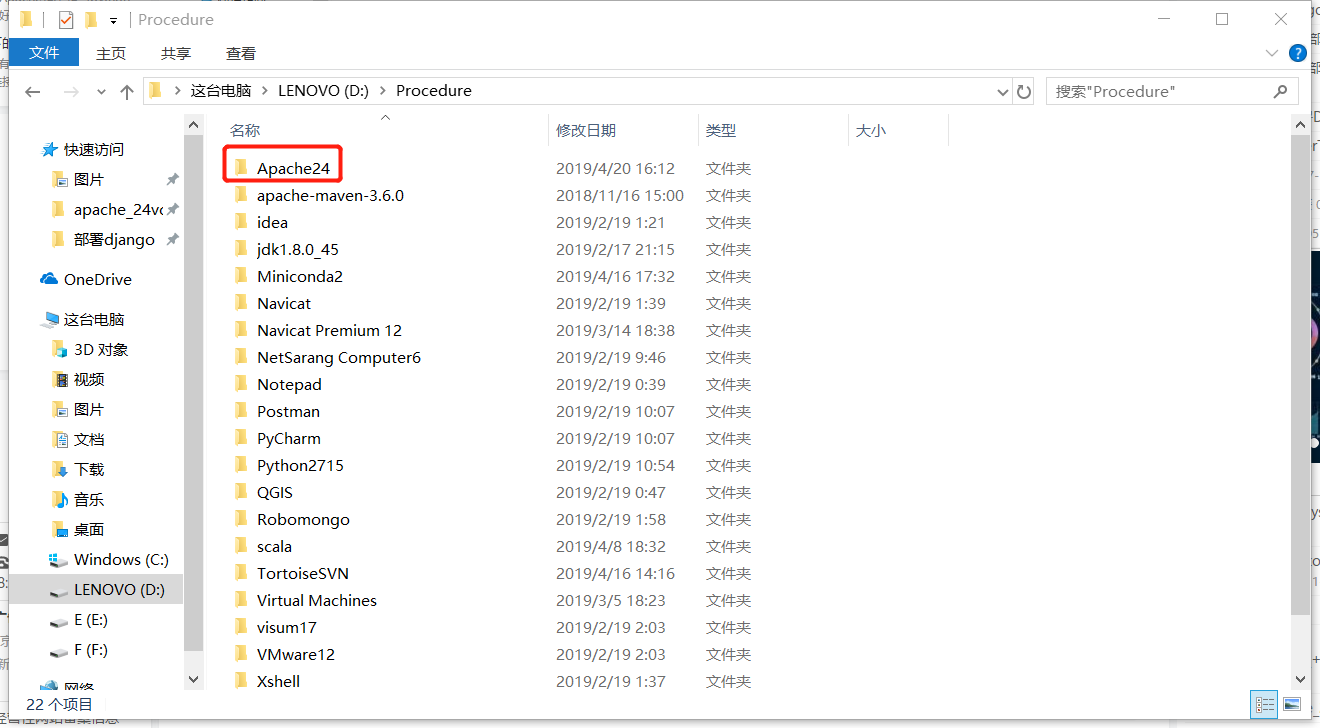Open the Properties icon on quick access toolbar
The image size is (1320, 728).
point(66,18)
